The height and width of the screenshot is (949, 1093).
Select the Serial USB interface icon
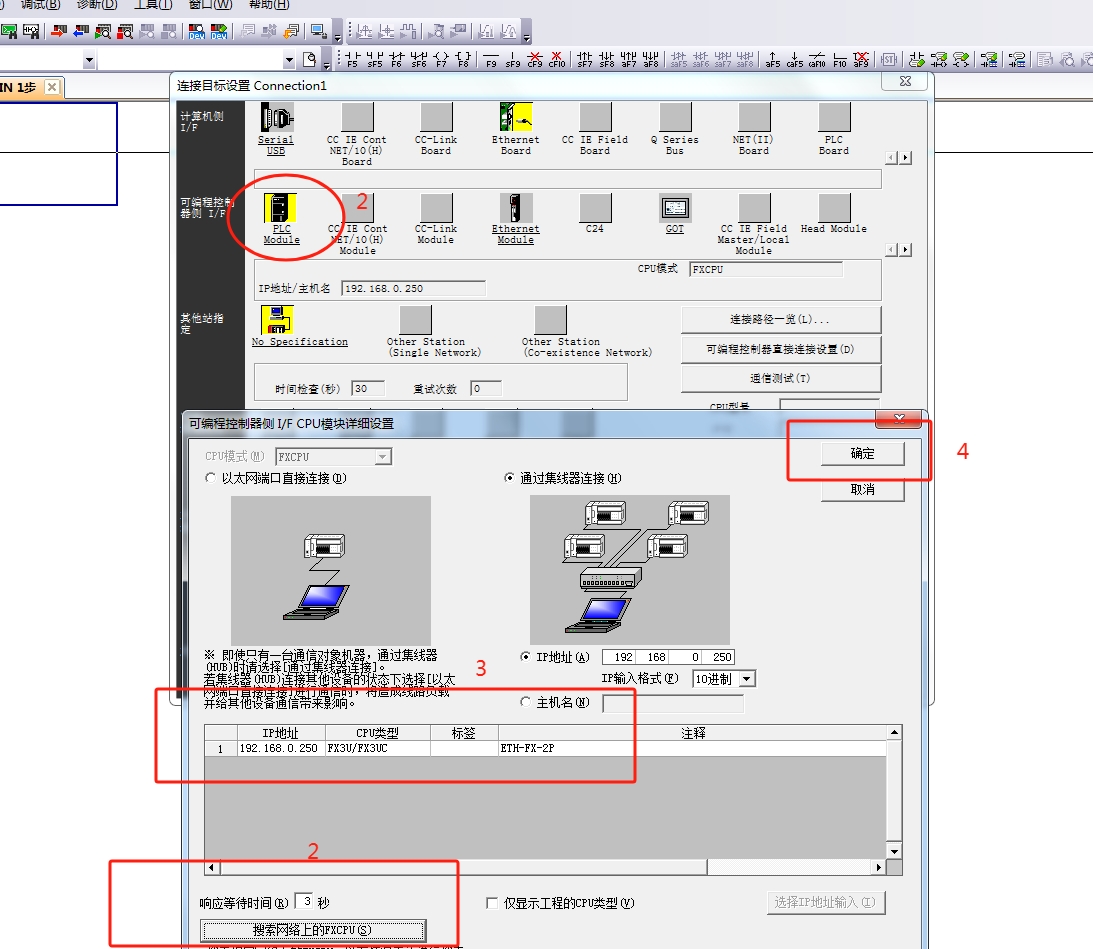click(276, 119)
